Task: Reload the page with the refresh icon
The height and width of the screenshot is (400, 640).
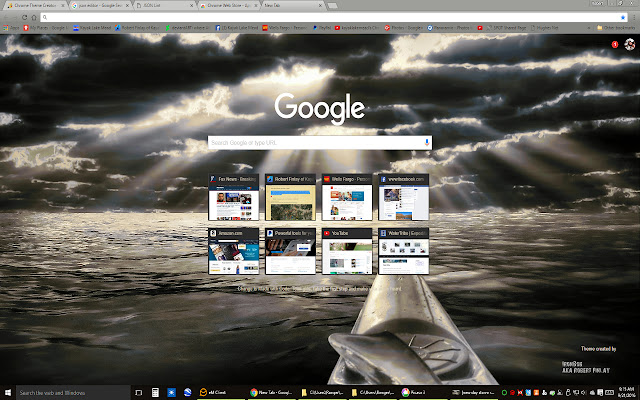Action: point(24,18)
